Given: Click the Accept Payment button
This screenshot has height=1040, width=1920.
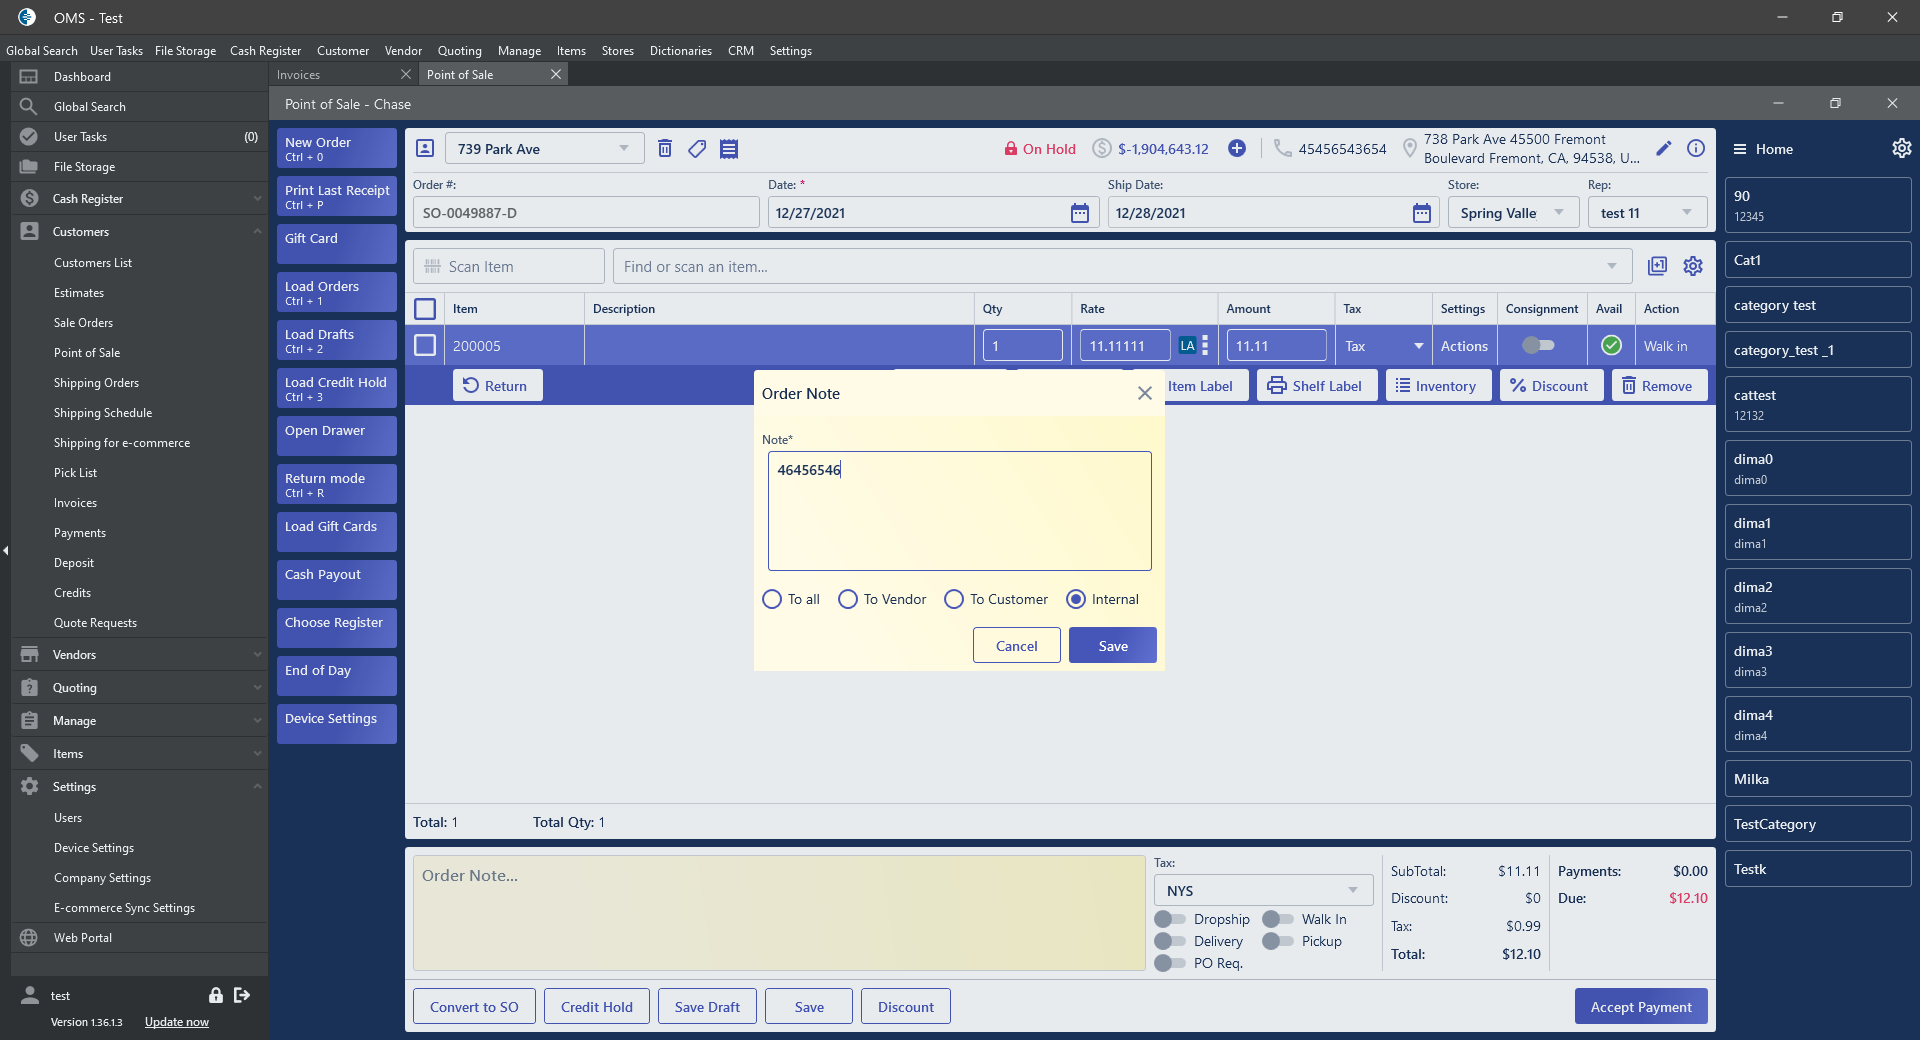Looking at the screenshot, I should click(1640, 1007).
